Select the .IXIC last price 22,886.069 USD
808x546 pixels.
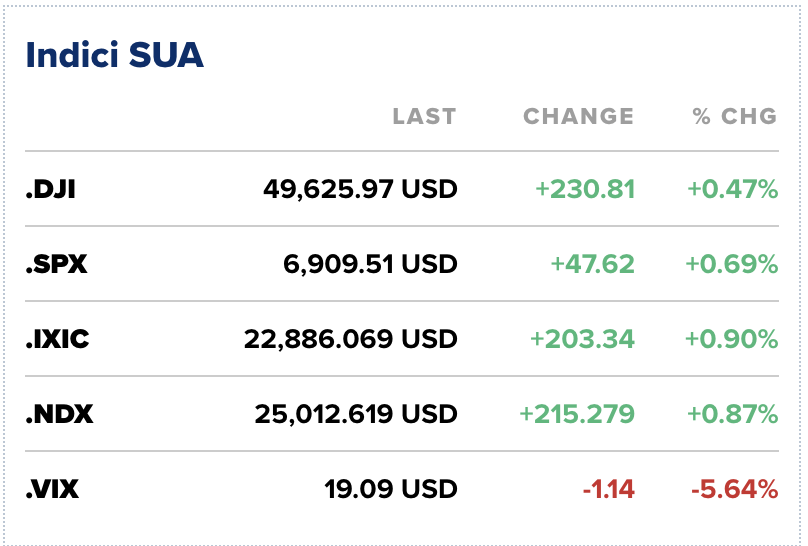(x=350, y=339)
